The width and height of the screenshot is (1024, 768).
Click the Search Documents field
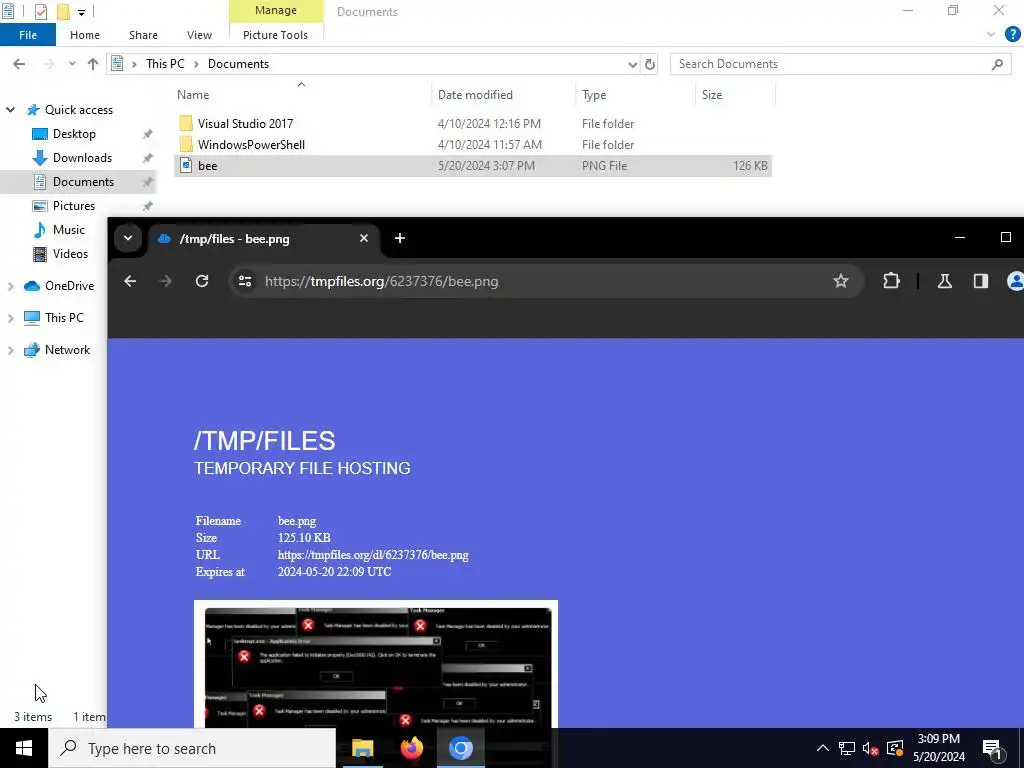(840, 64)
